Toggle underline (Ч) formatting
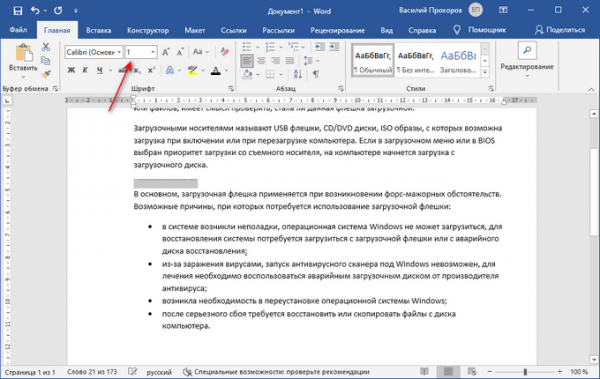This screenshot has width=600, height=379. coord(99,70)
